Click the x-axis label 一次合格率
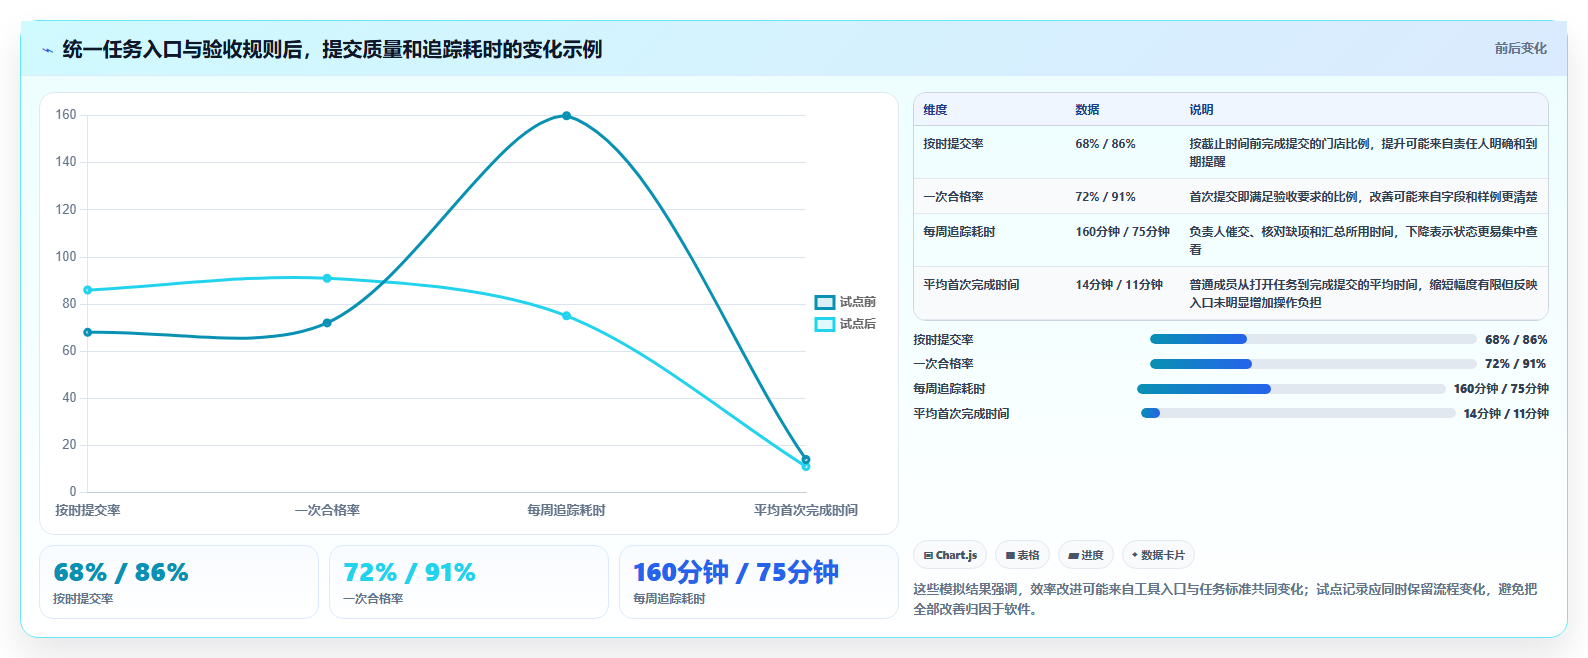This screenshot has height=658, width=1588. 327,510
